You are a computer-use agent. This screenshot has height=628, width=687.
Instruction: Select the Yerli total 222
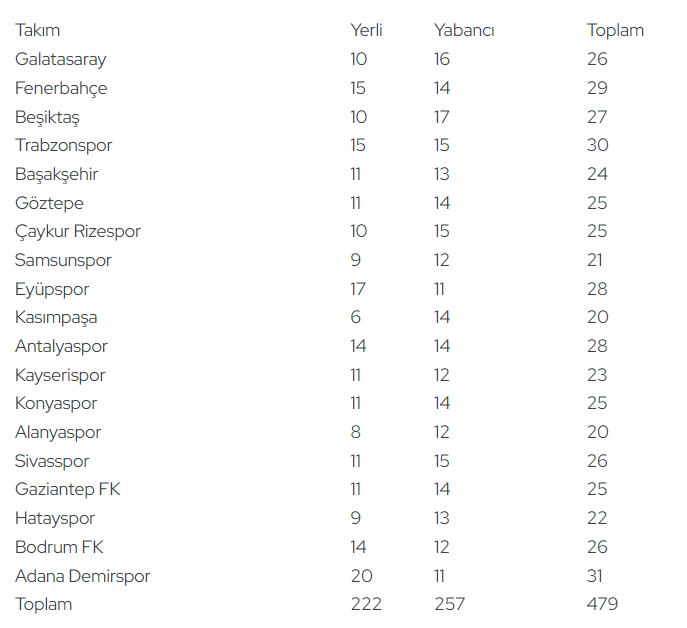[366, 603]
